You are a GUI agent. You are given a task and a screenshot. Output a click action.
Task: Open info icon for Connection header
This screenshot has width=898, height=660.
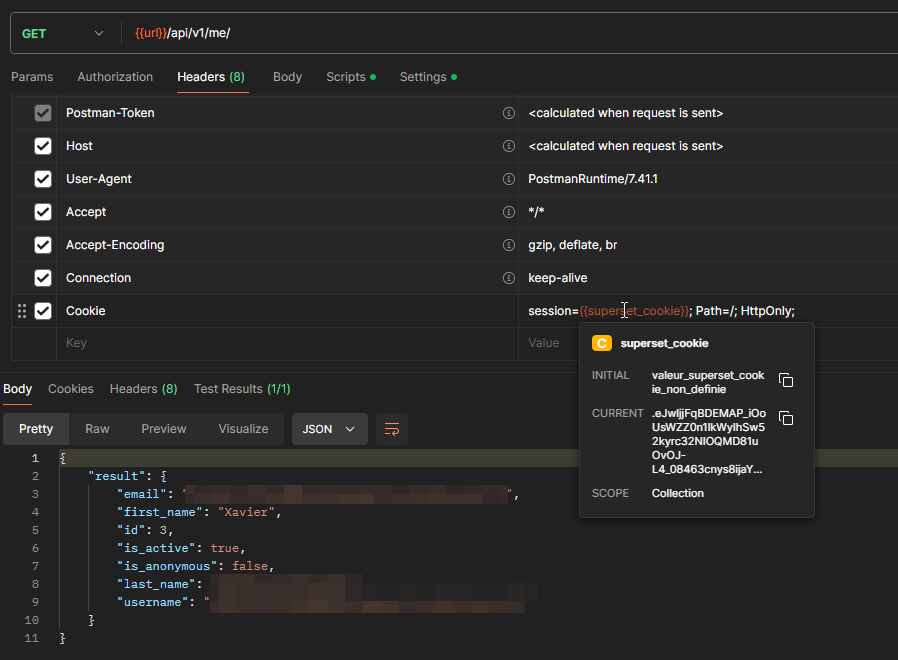tap(509, 278)
